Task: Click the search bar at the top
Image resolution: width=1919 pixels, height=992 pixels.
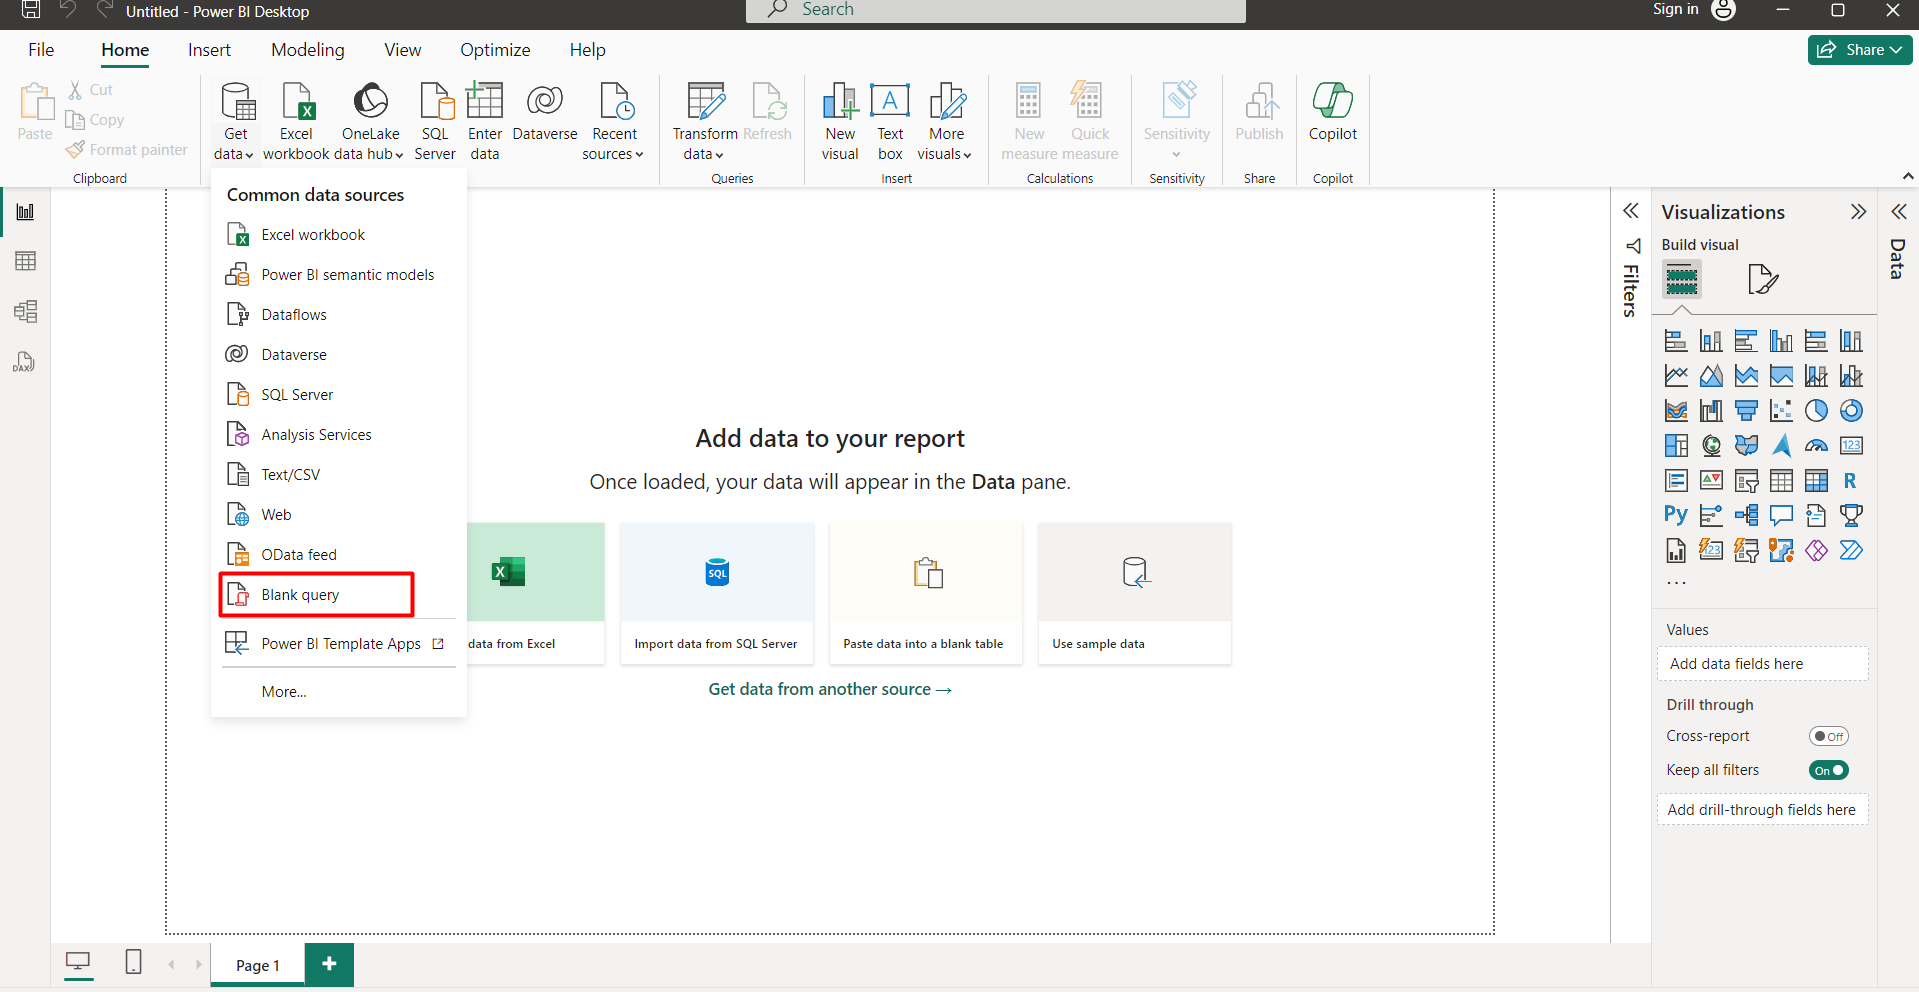Action: coord(995,10)
